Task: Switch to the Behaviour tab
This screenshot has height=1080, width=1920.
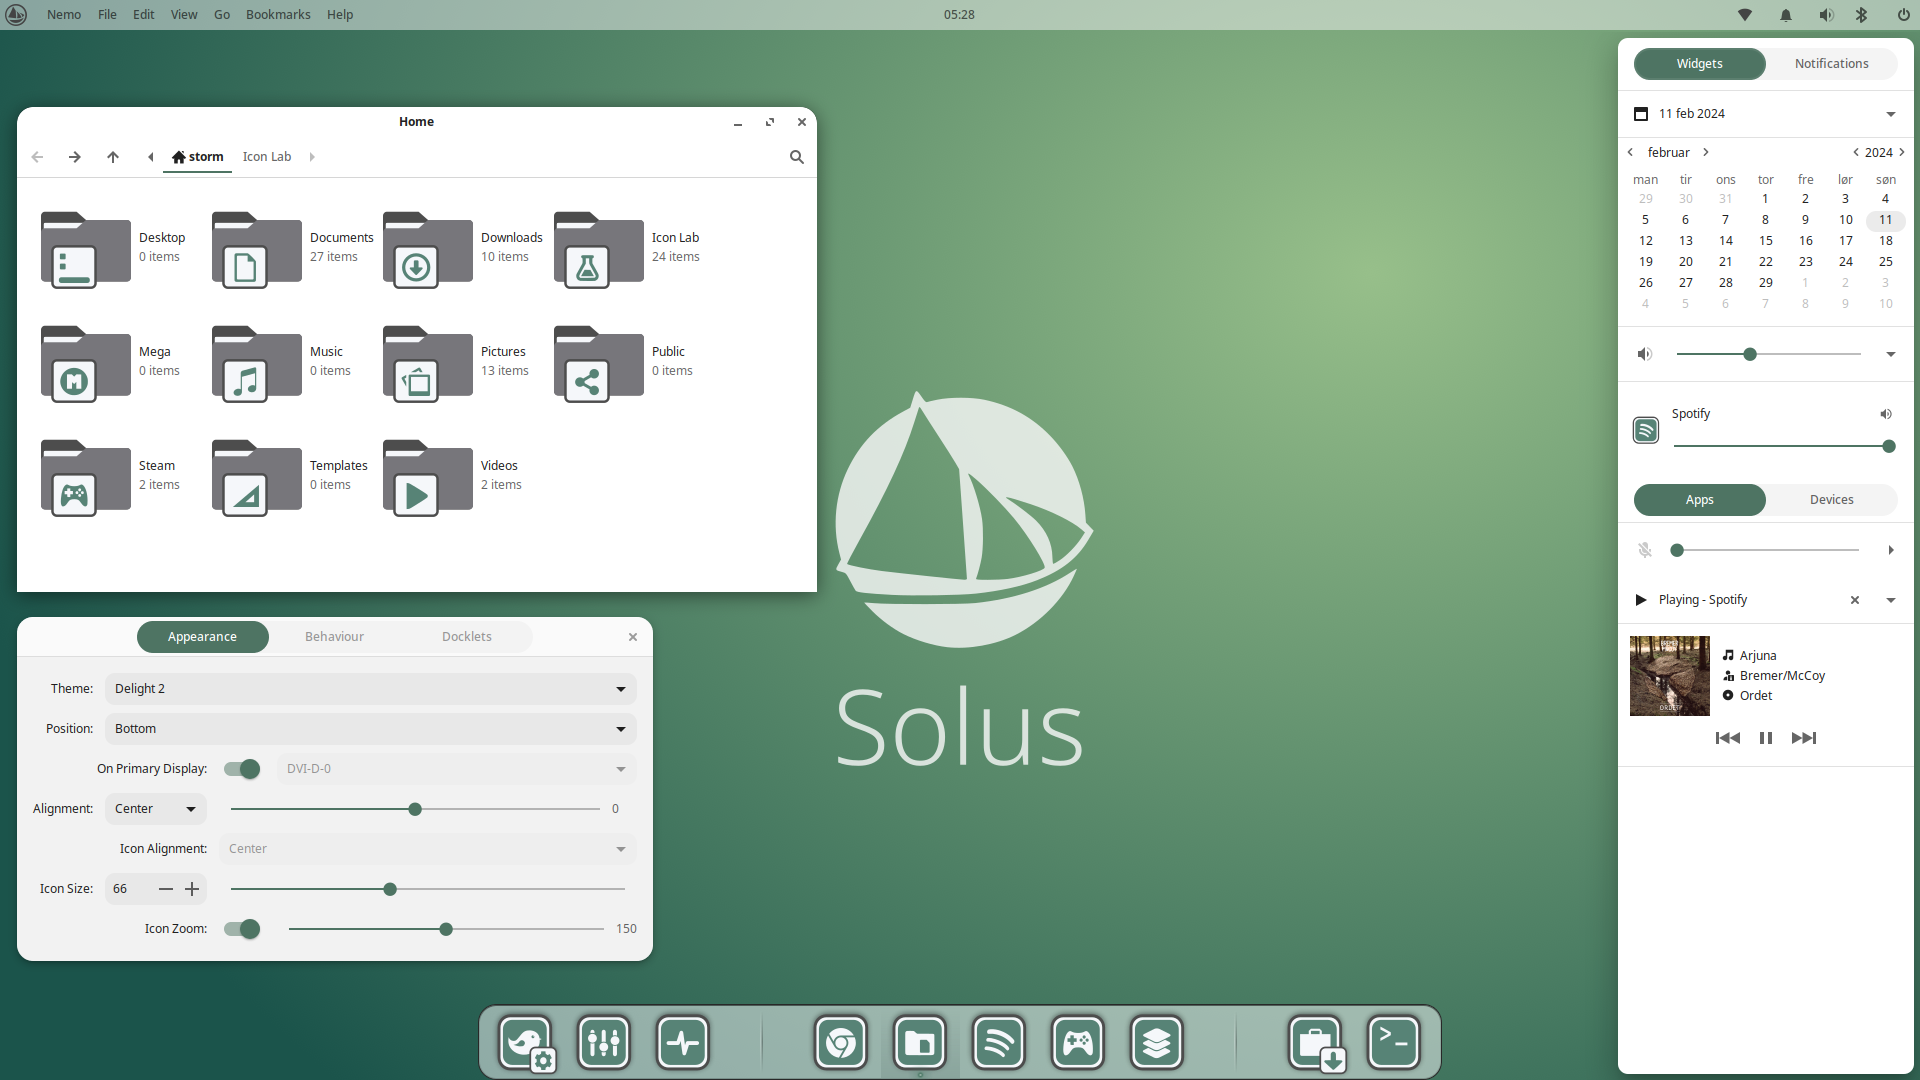Action: tap(334, 636)
